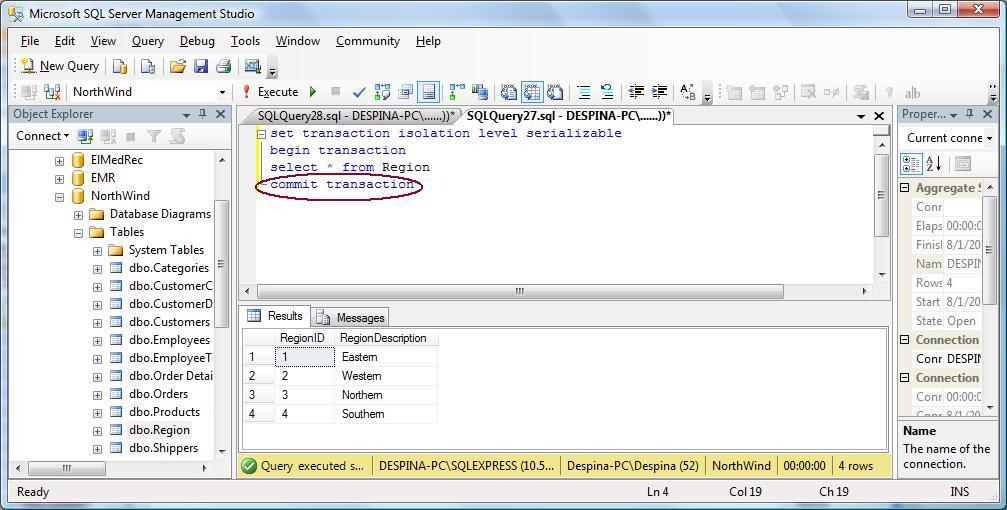Comment out the selected lines
Viewport: 1007px width, 510px height.
pyautogui.click(x=584, y=92)
